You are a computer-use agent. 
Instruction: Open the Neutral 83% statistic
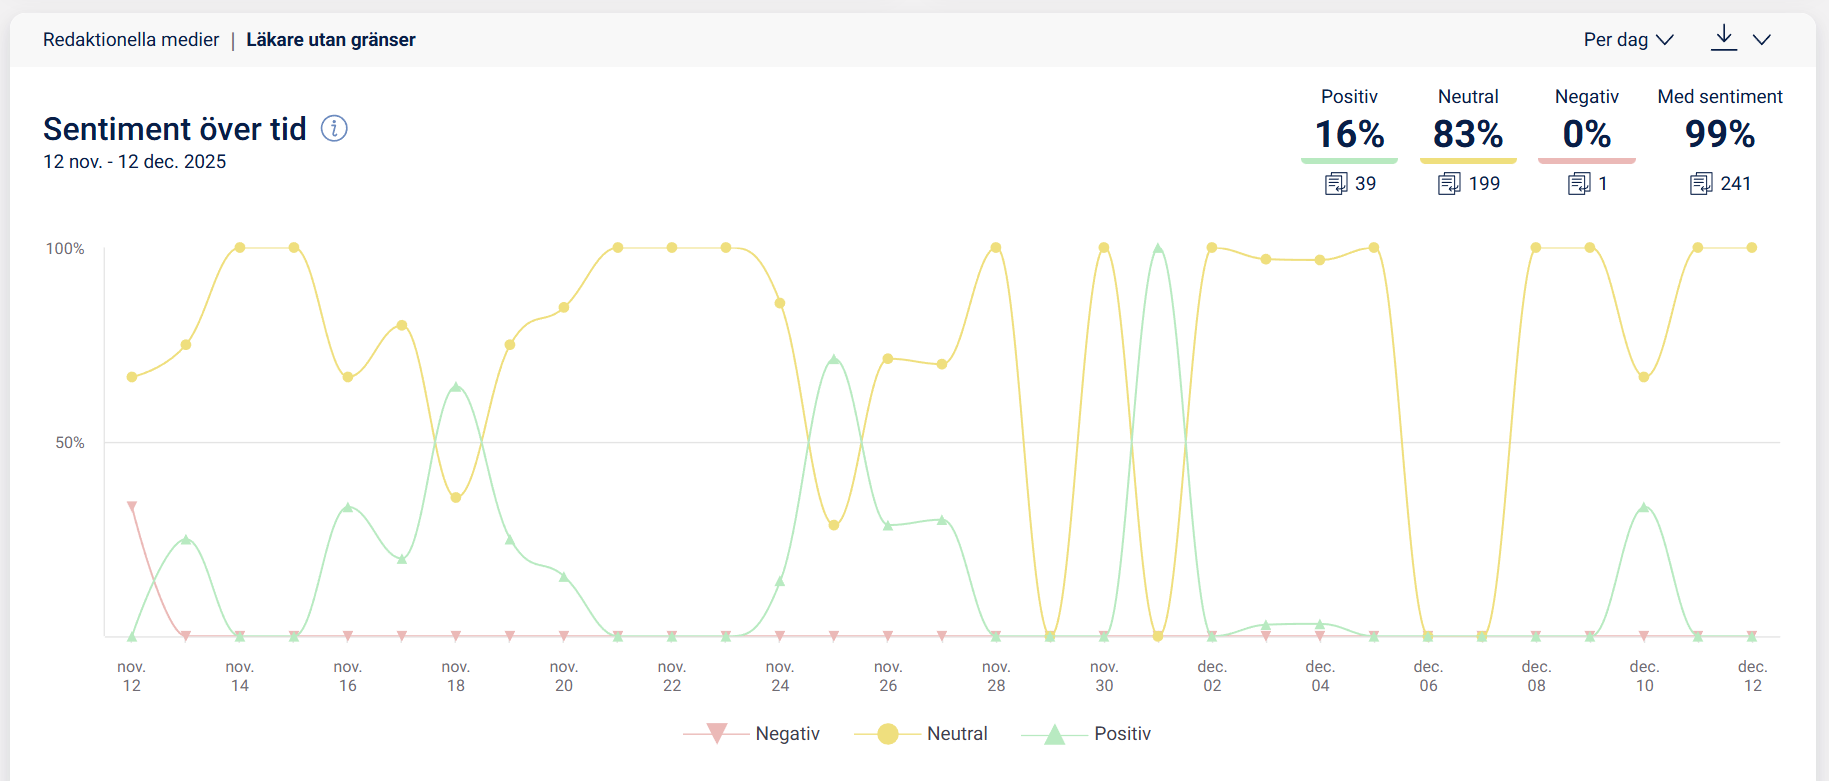pos(1468,134)
